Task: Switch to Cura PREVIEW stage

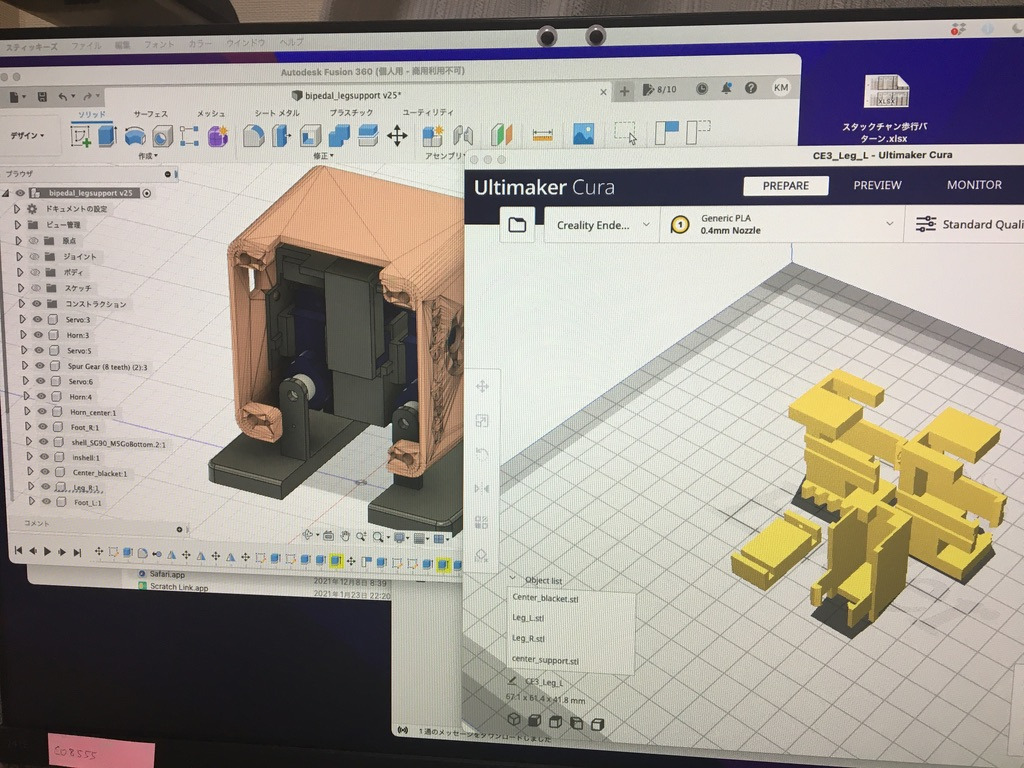Action: (877, 185)
